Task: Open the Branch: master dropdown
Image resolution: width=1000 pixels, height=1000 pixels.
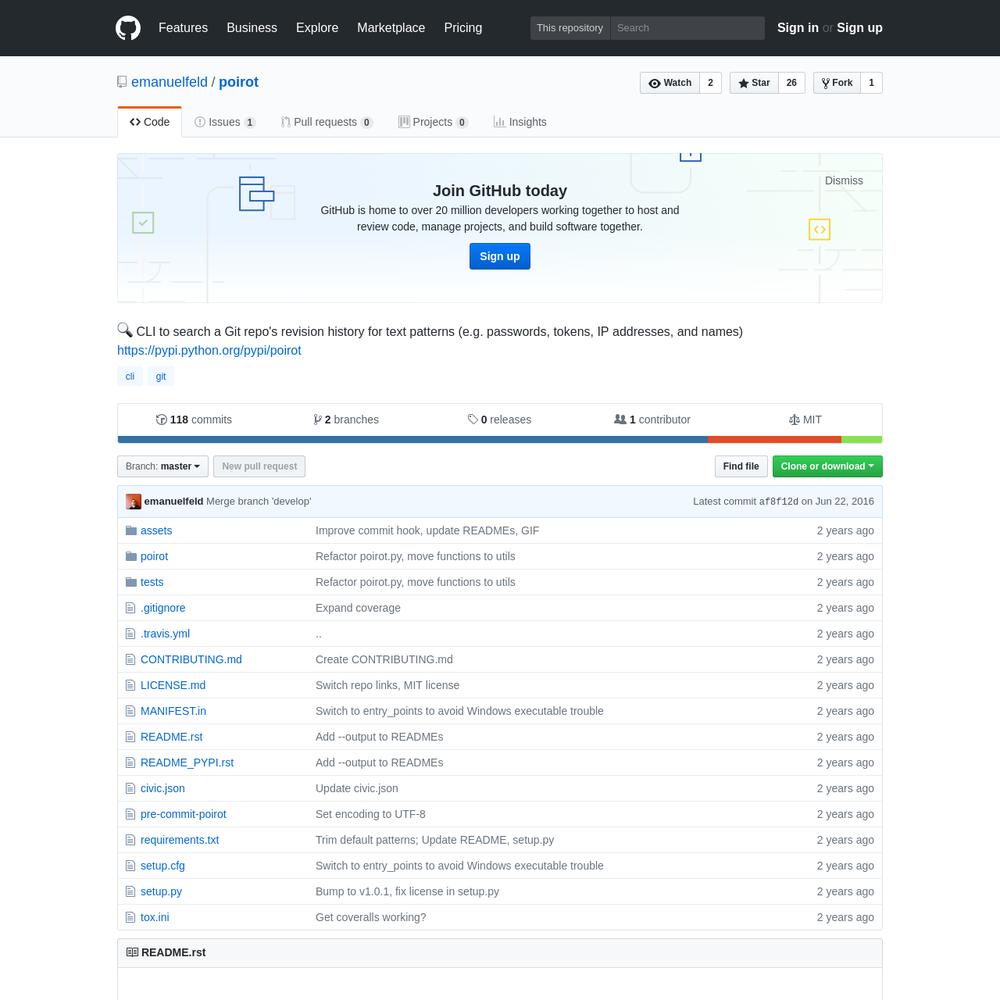Action: click(163, 466)
